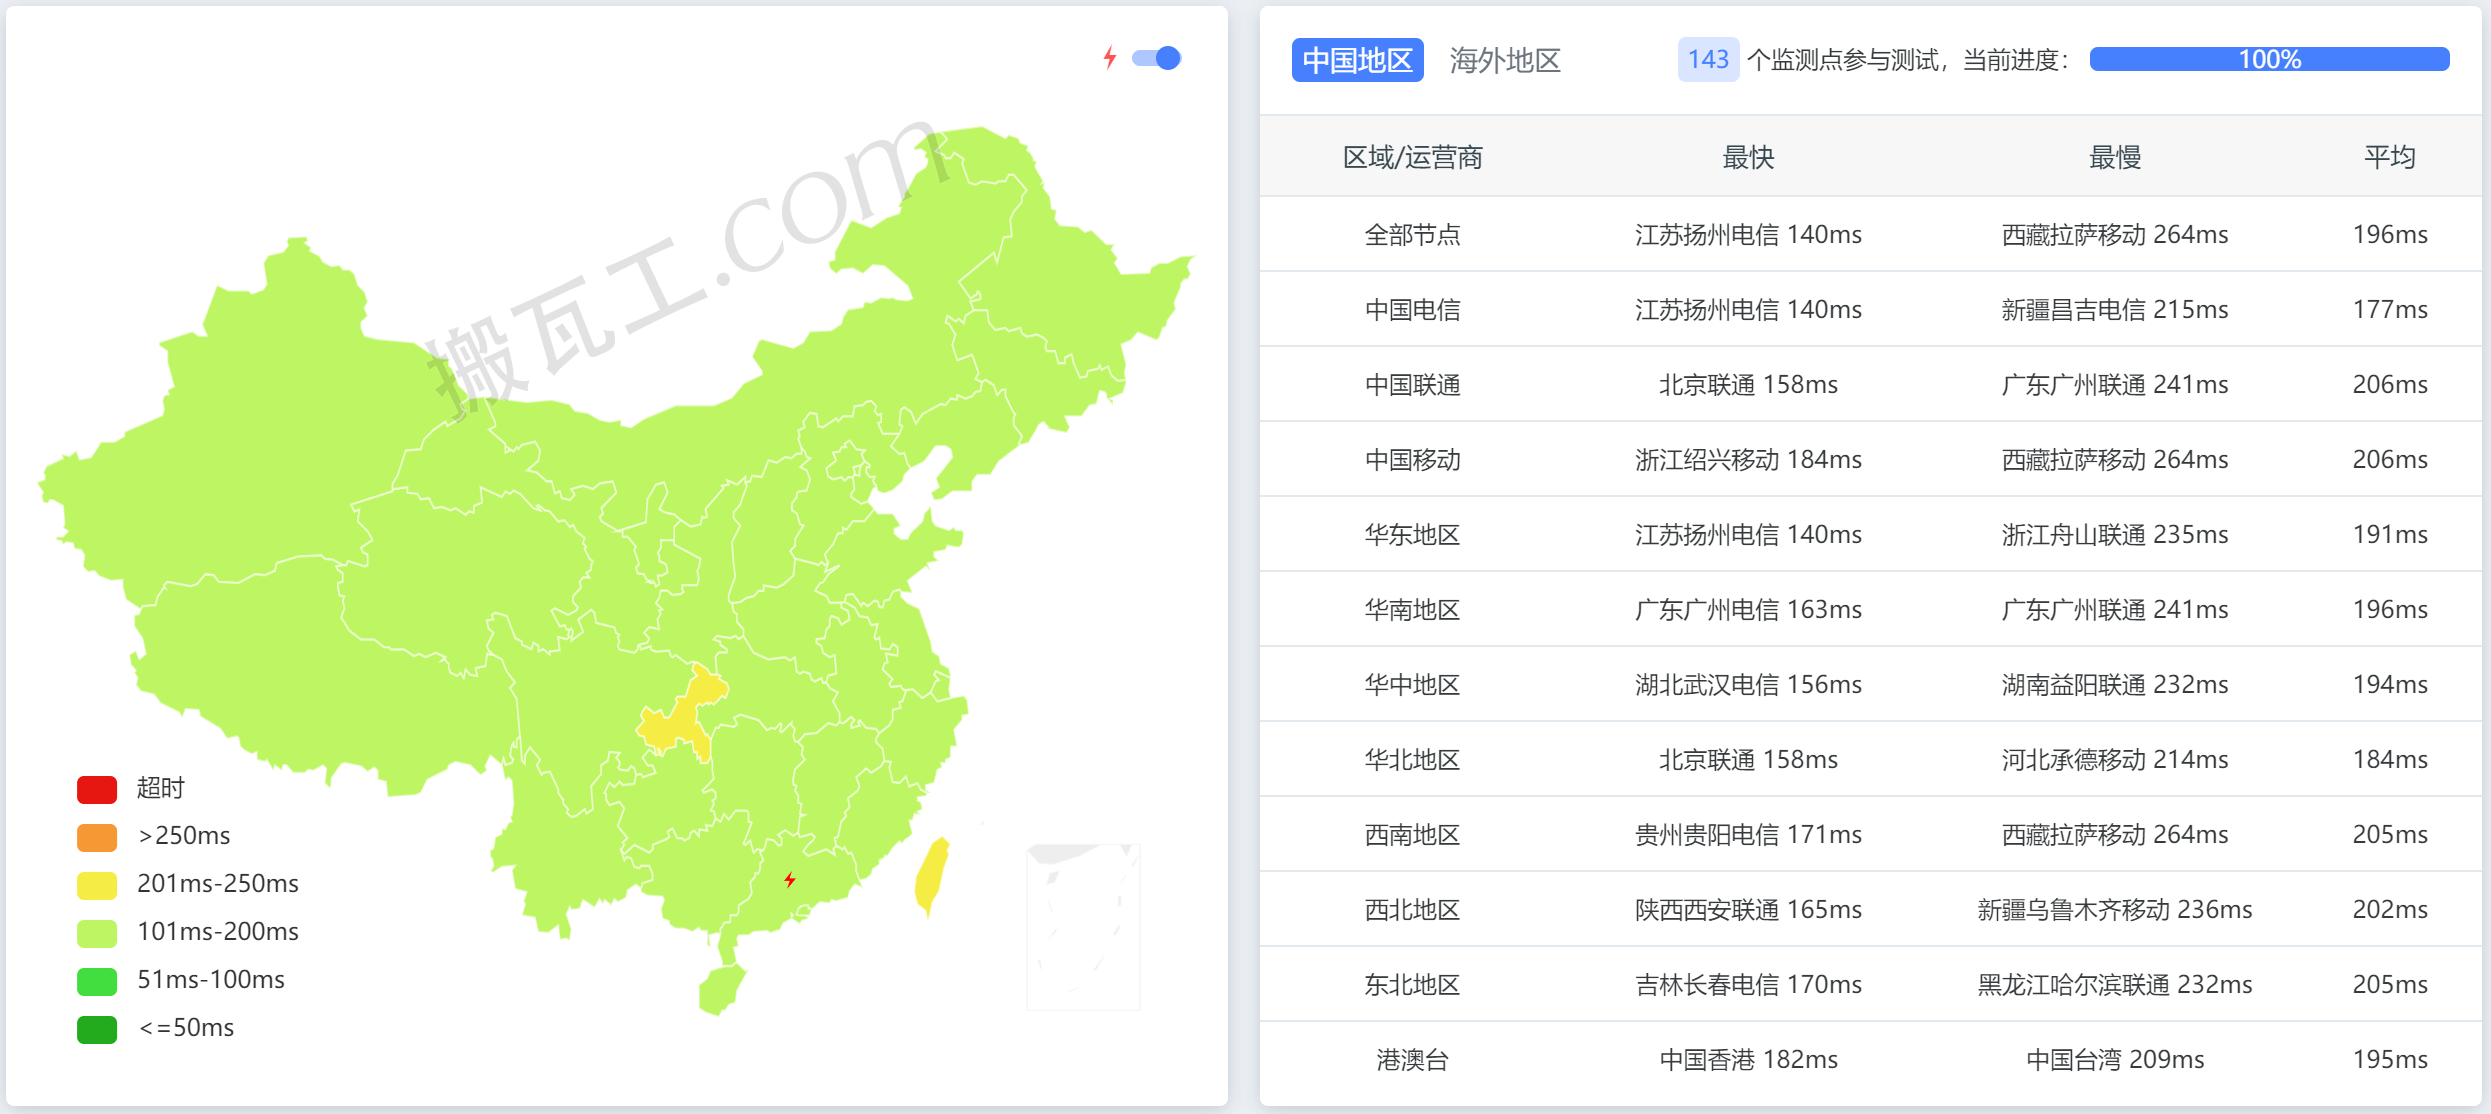Click the 最快 column header
This screenshot has width=2491, height=1114.
[1747, 157]
